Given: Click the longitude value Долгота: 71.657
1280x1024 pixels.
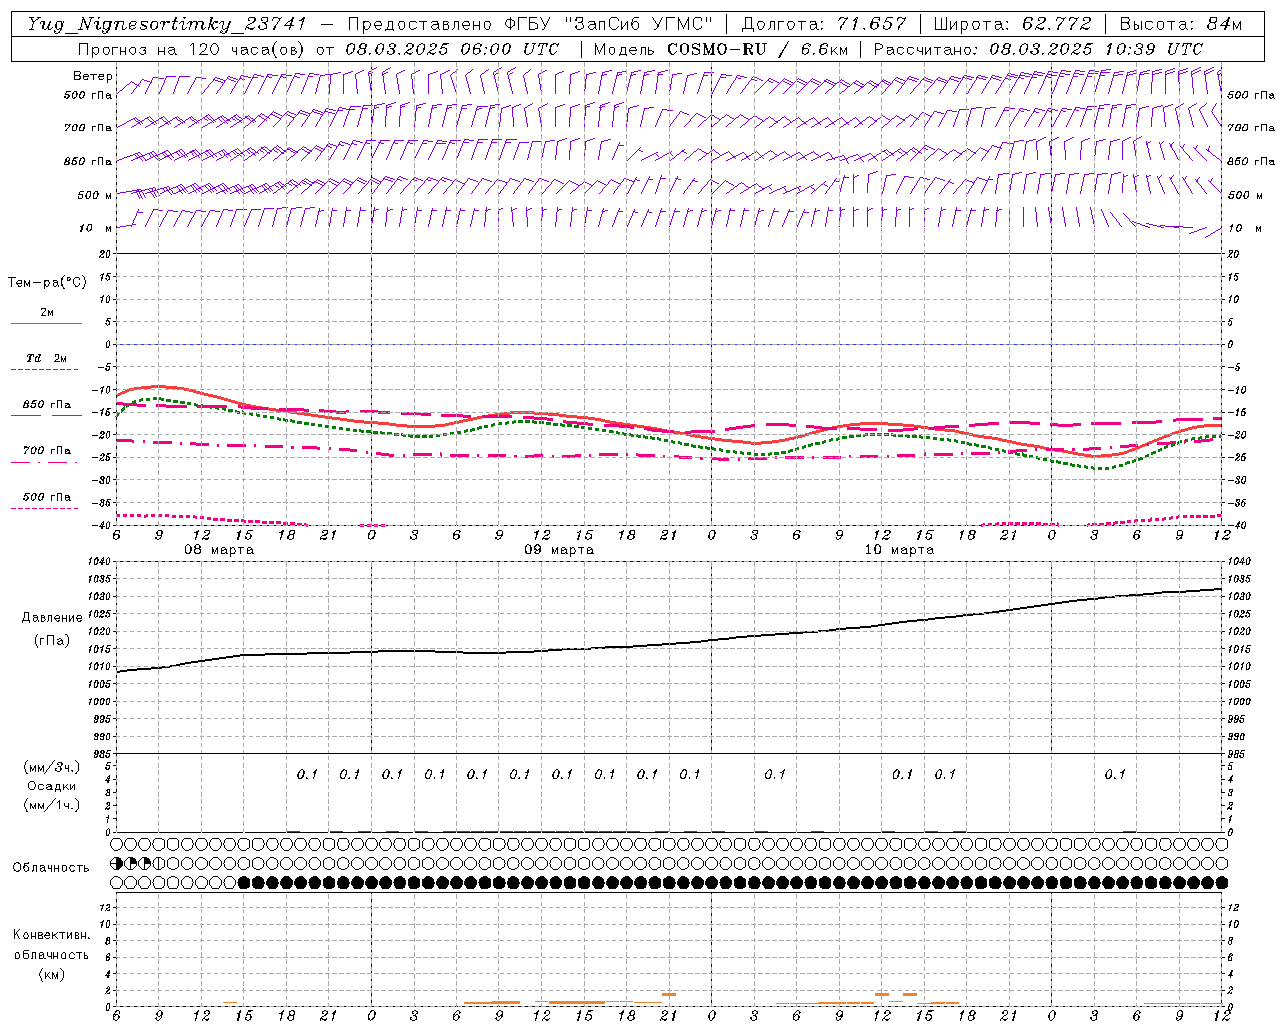Looking at the screenshot, I should click(x=824, y=24).
